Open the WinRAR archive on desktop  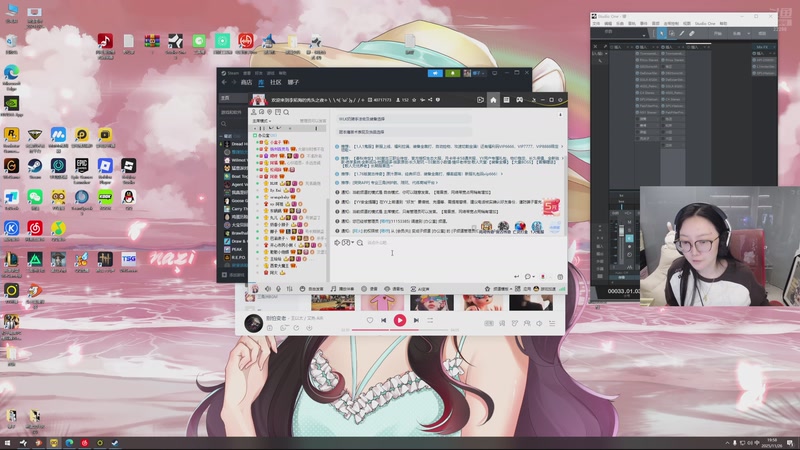click(x=152, y=41)
